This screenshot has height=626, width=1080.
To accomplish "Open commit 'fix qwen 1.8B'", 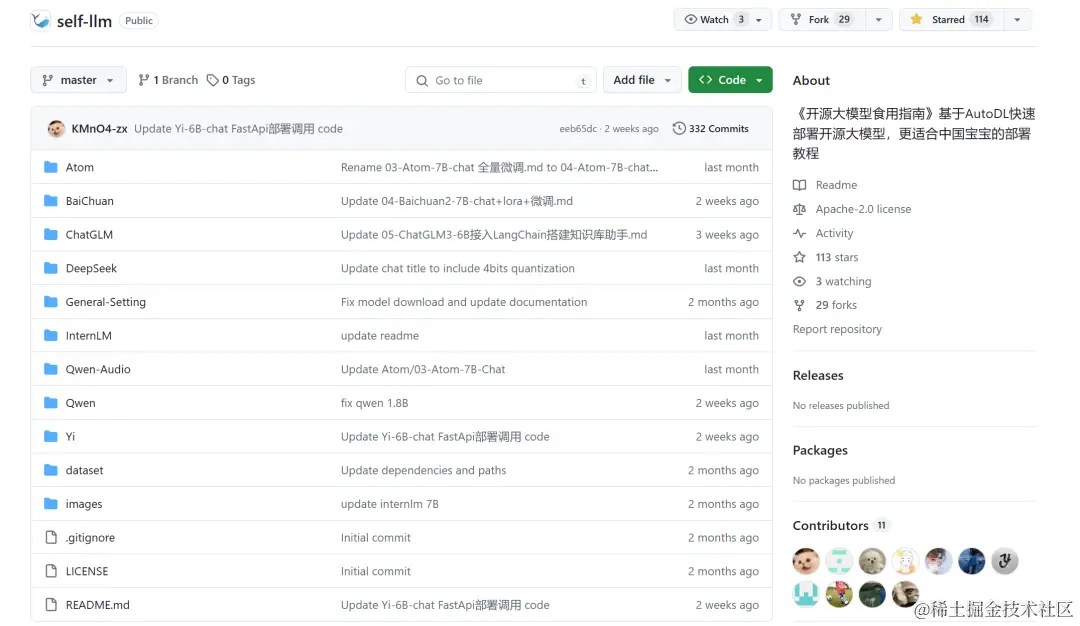I will click(374, 403).
